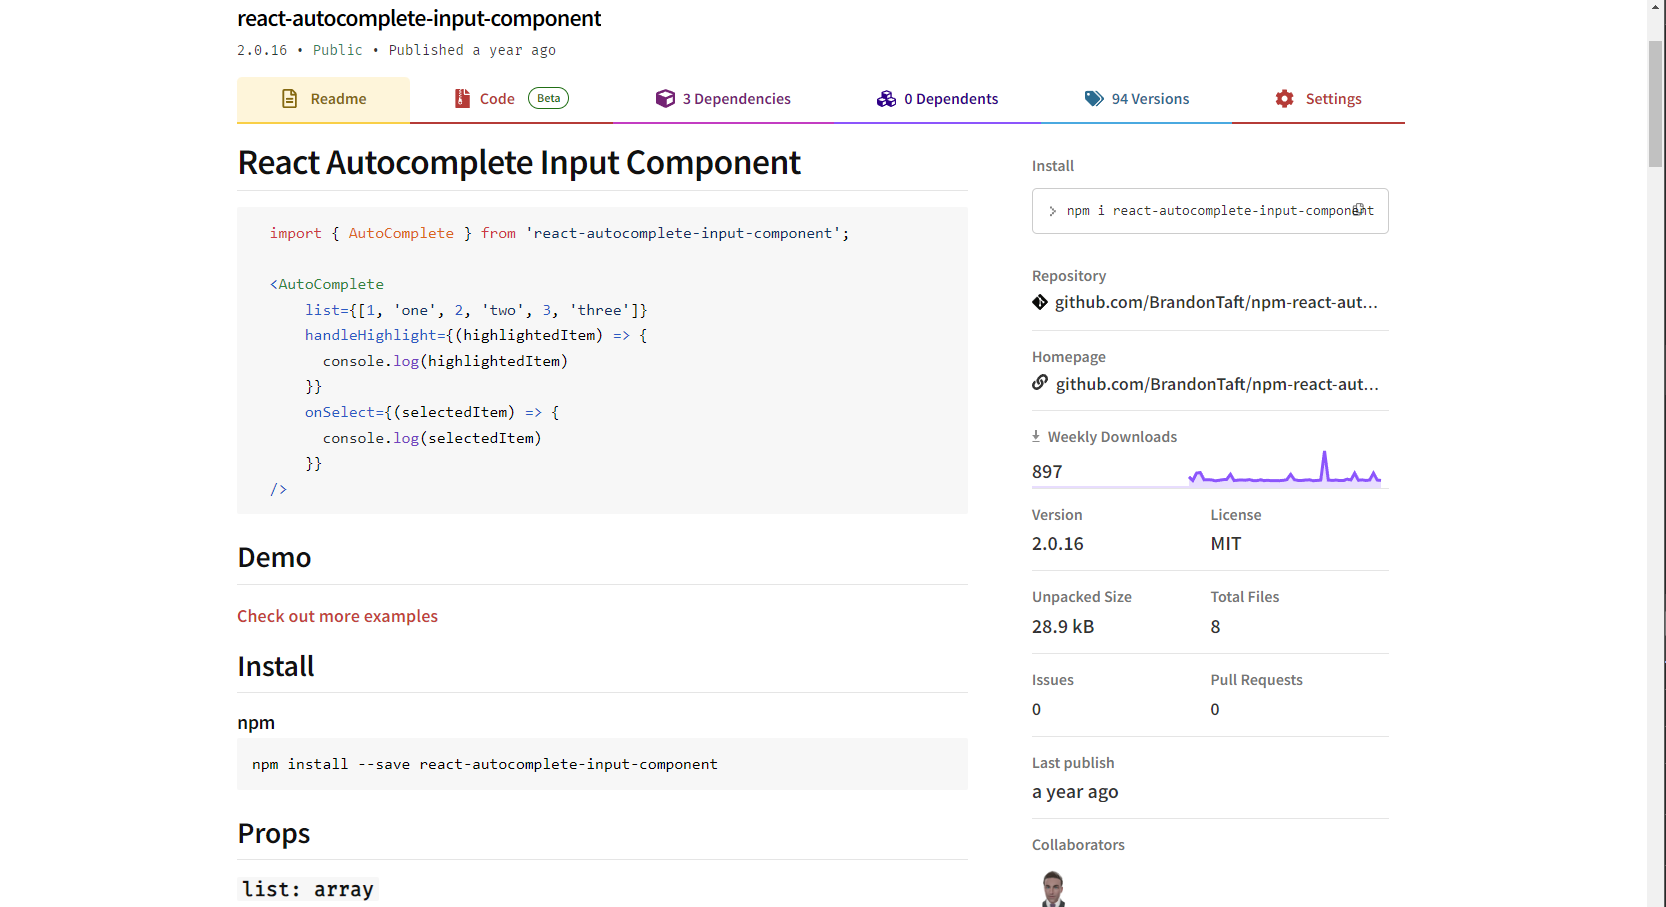
Task: Click the 897 weekly downloads count
Action: [1047, 471]
